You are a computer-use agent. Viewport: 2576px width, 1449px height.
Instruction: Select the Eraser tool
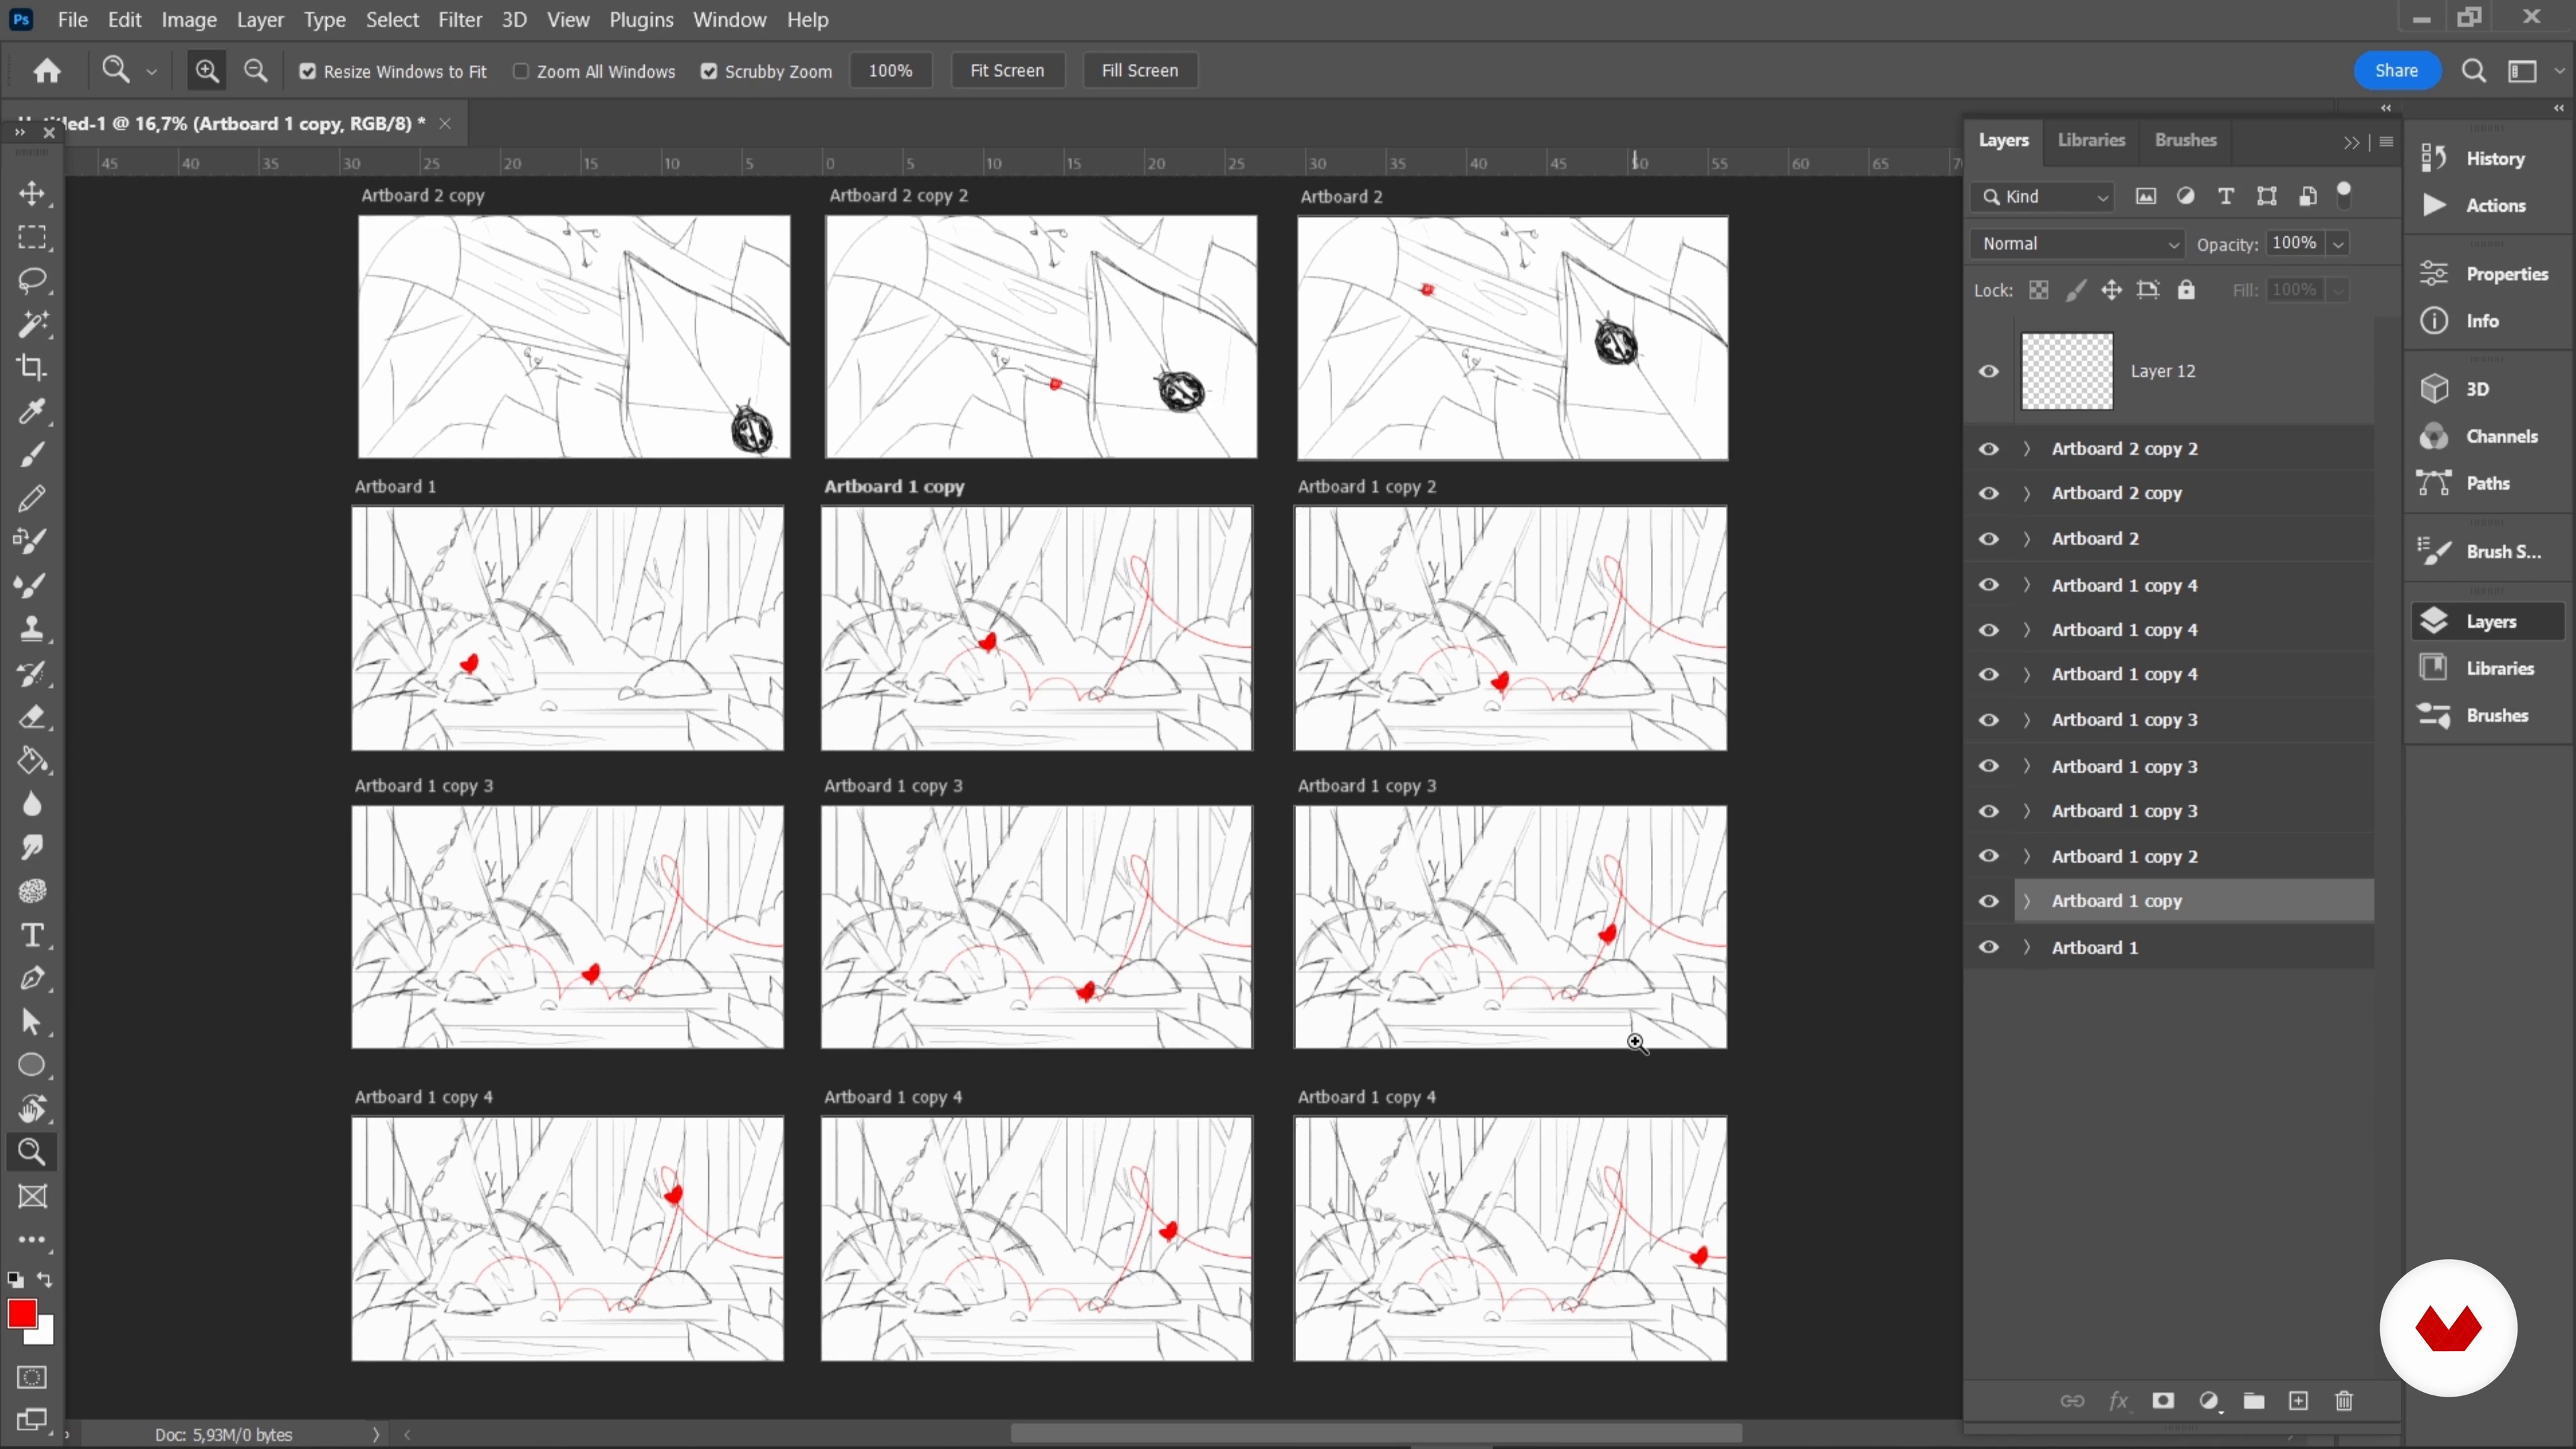click(32, 716)
